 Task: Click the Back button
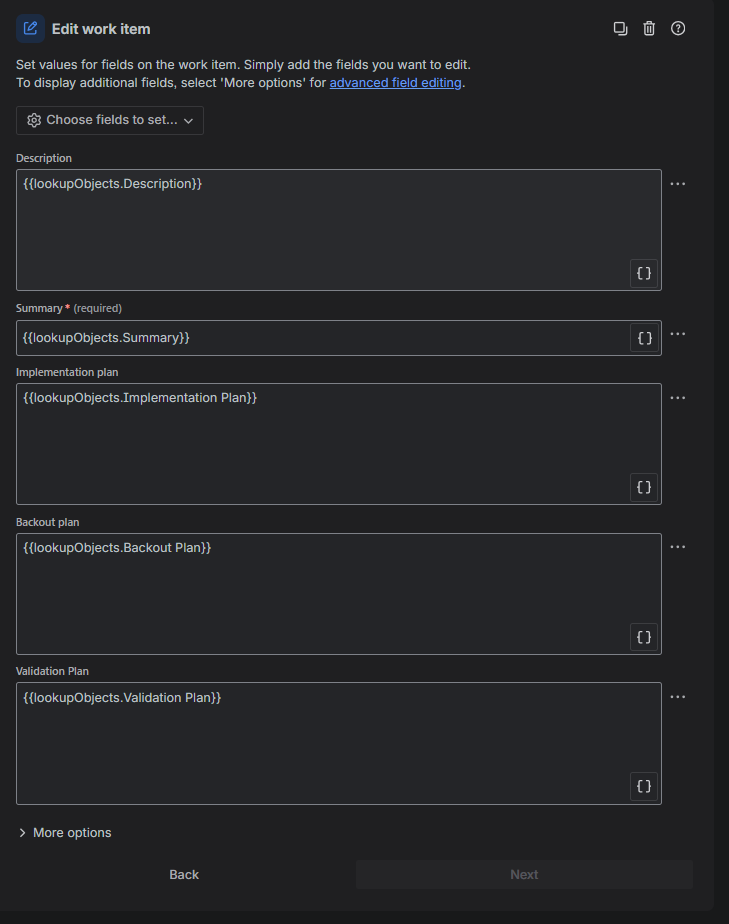click(184, 874)
